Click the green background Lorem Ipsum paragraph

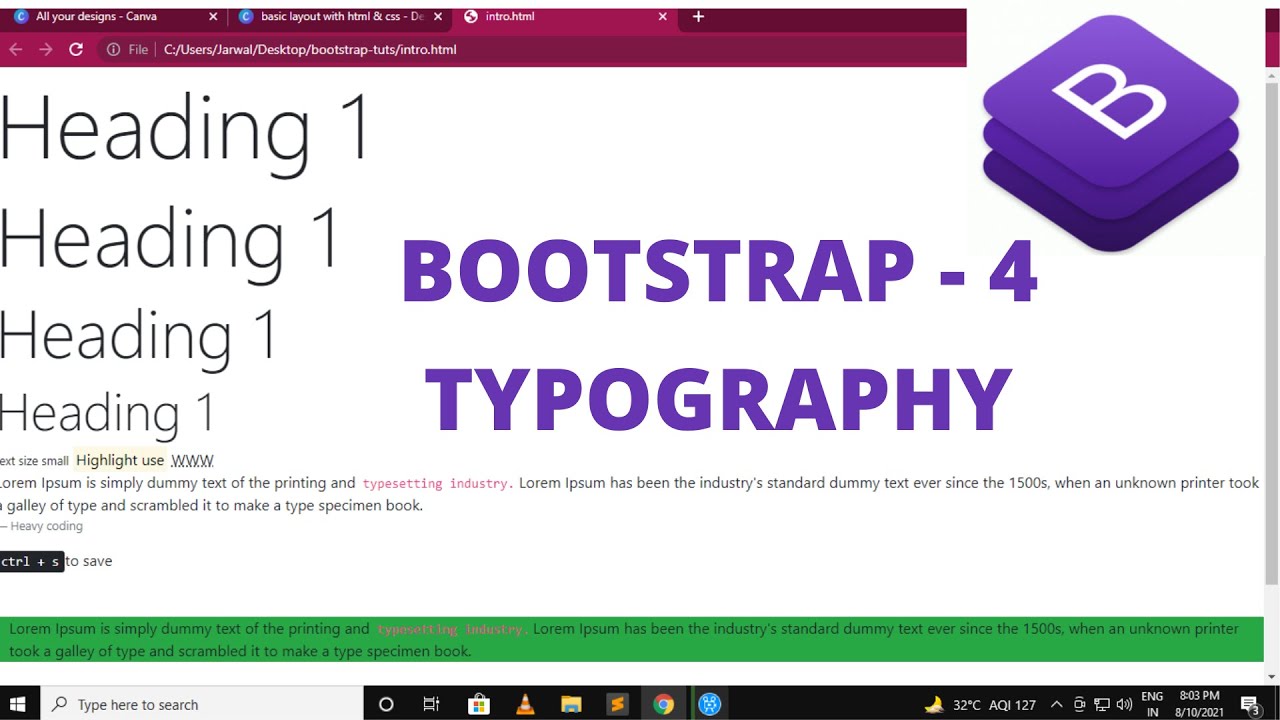[x=632, y=640]
